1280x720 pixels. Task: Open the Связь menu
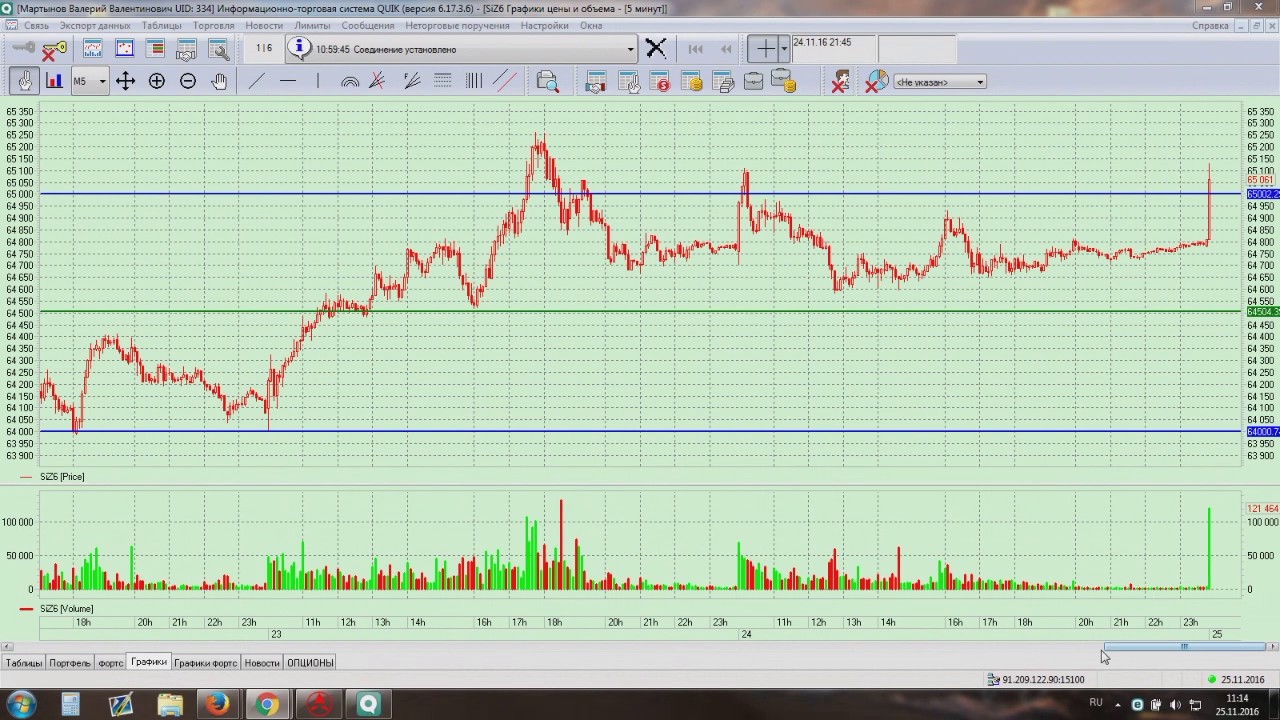click(36, 25)
